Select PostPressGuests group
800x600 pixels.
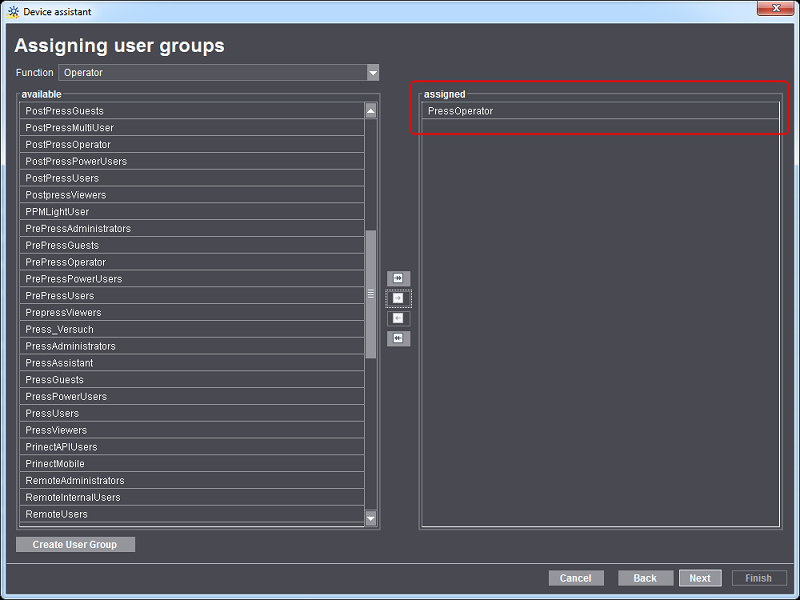coord(190,111)
